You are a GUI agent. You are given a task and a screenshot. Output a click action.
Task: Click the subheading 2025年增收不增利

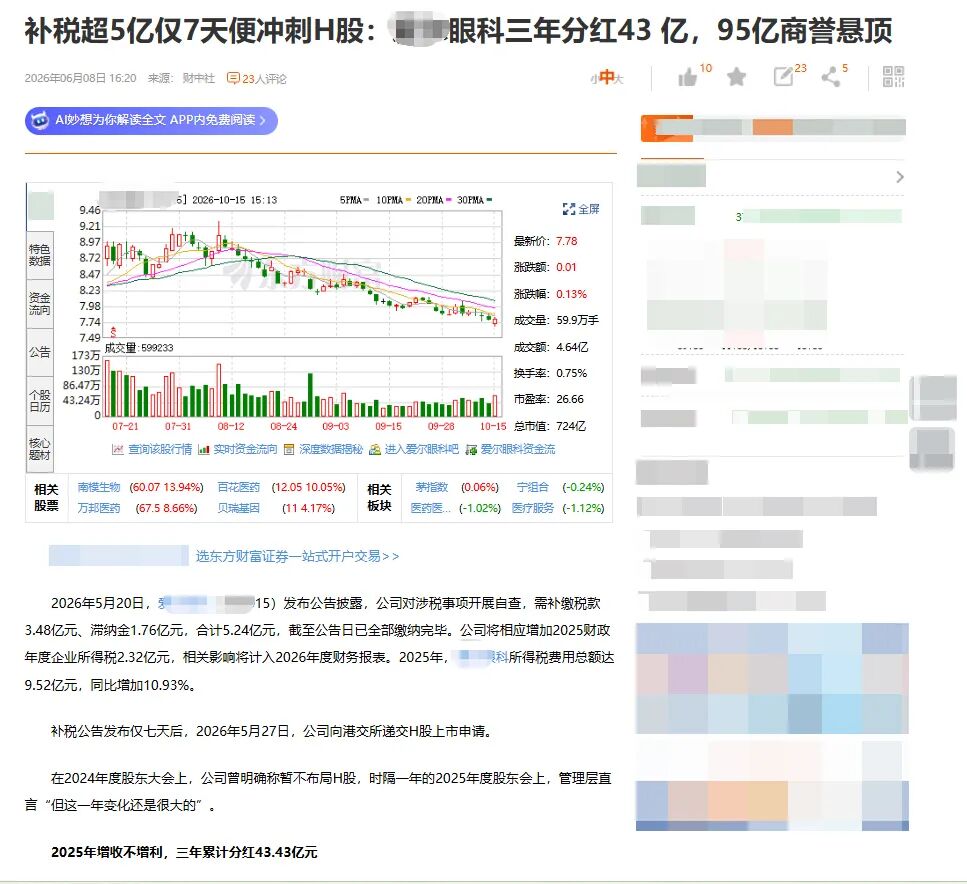pos(107,853)
